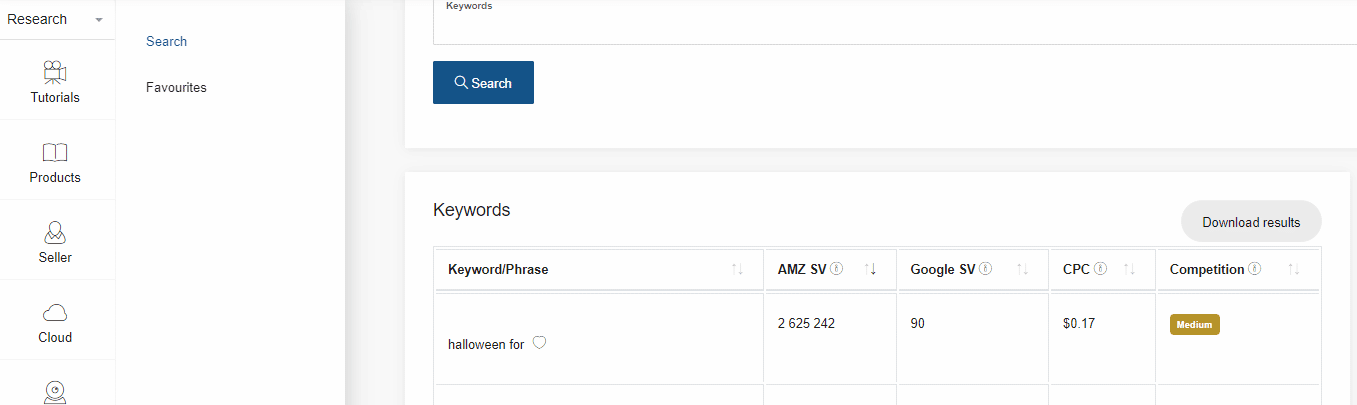1357x405 pixels.
Task: Open the Products section icon
Action: point(55,153)
